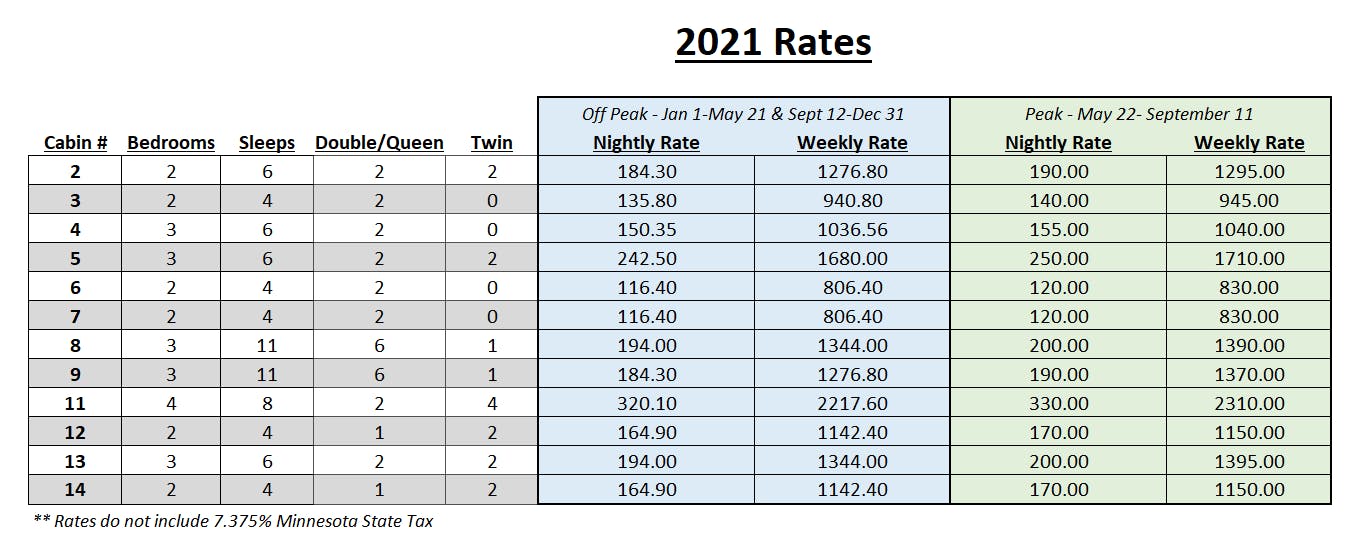Select the "Sleeps" column header
This screenshot has height=540, width=1363.
click(267, 143)
